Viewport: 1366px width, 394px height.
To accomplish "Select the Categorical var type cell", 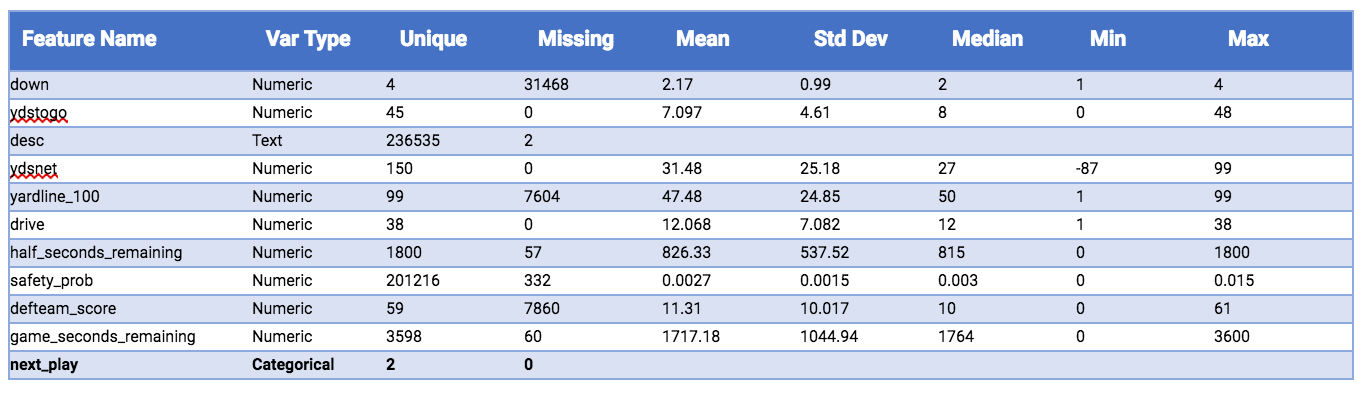I will click(x=293, y=365).
